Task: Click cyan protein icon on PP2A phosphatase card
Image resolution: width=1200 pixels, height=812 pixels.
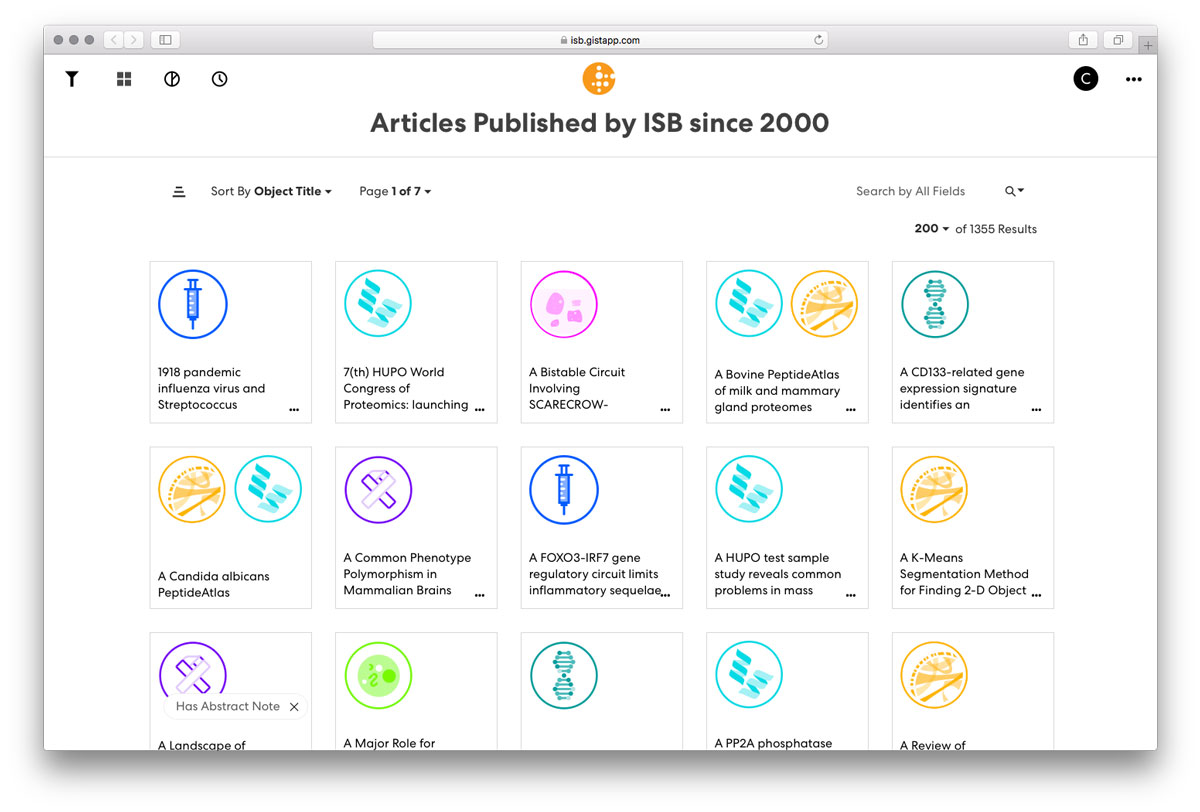Action: (x=749, y=676)
